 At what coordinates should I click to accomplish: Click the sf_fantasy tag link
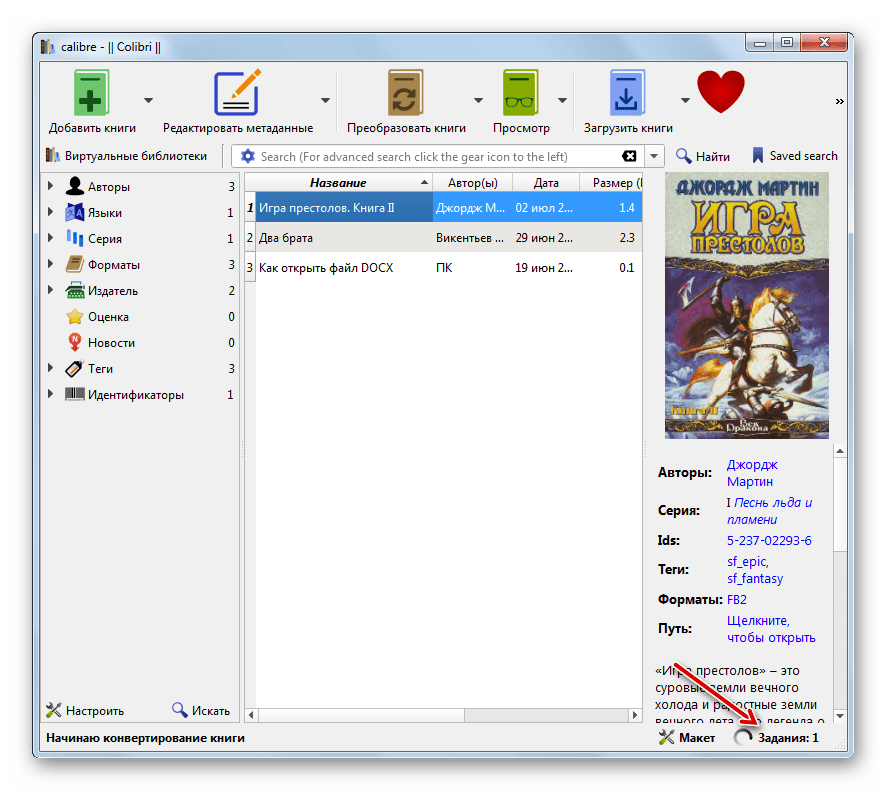[755, 578]
